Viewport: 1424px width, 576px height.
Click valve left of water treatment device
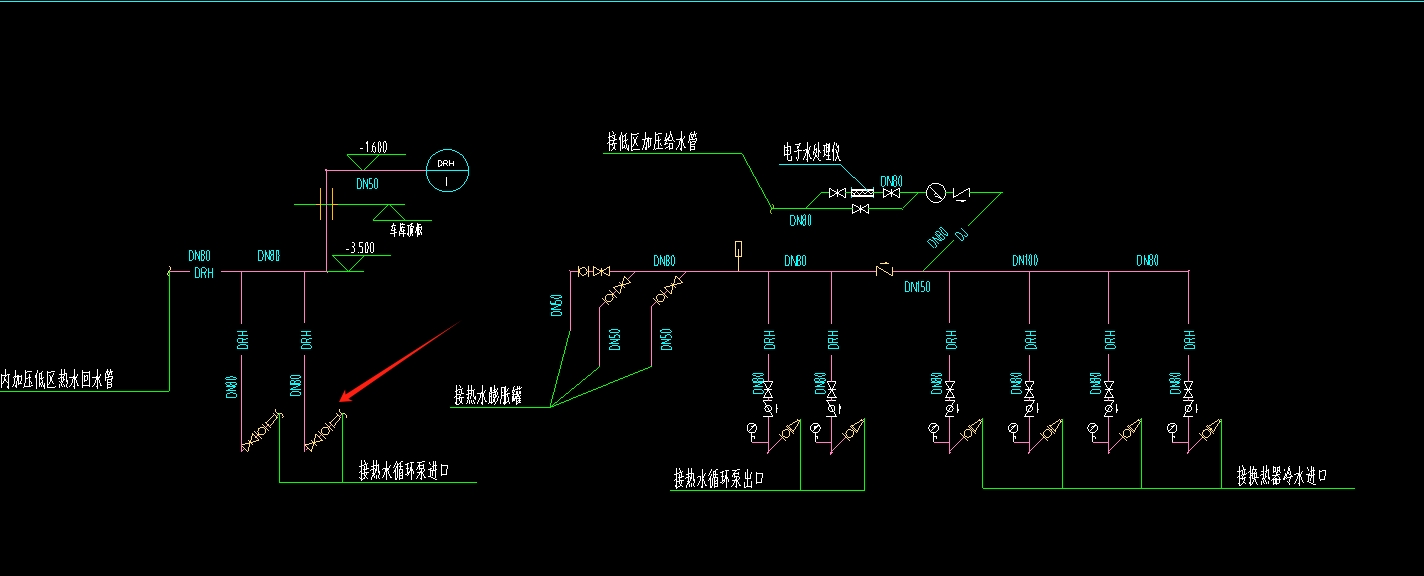[838, 192]
